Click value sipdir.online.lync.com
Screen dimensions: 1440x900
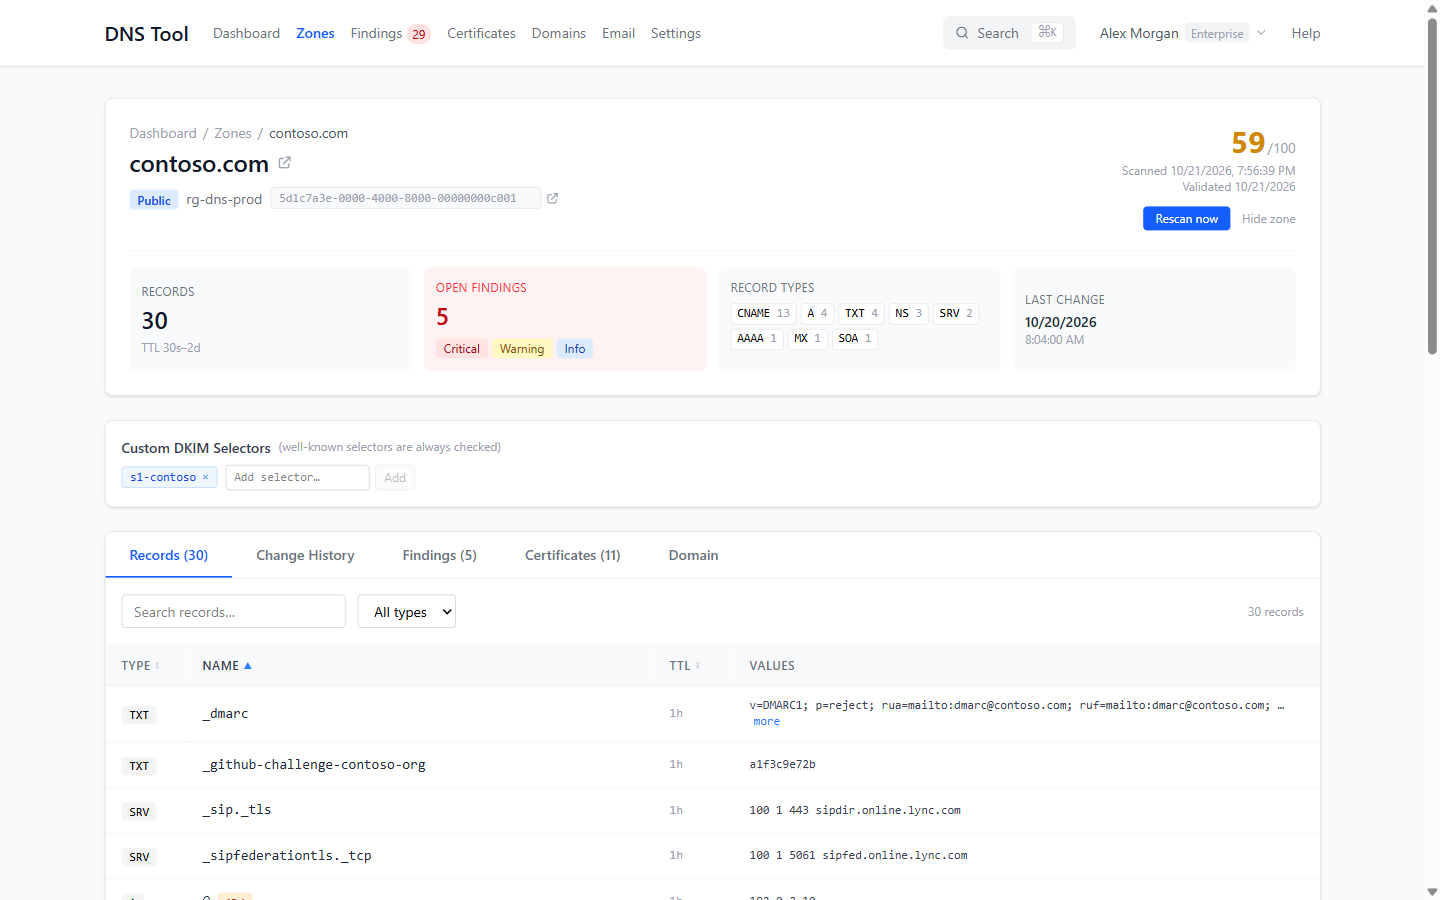[x=888, y=811]
